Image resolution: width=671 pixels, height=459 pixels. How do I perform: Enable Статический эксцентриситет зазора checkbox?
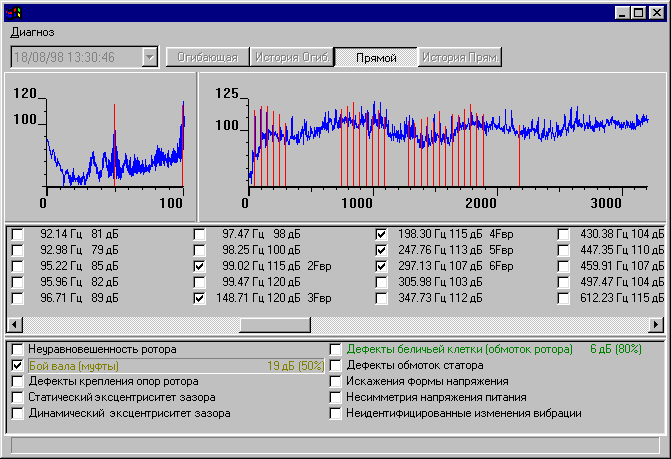[18, 397]
